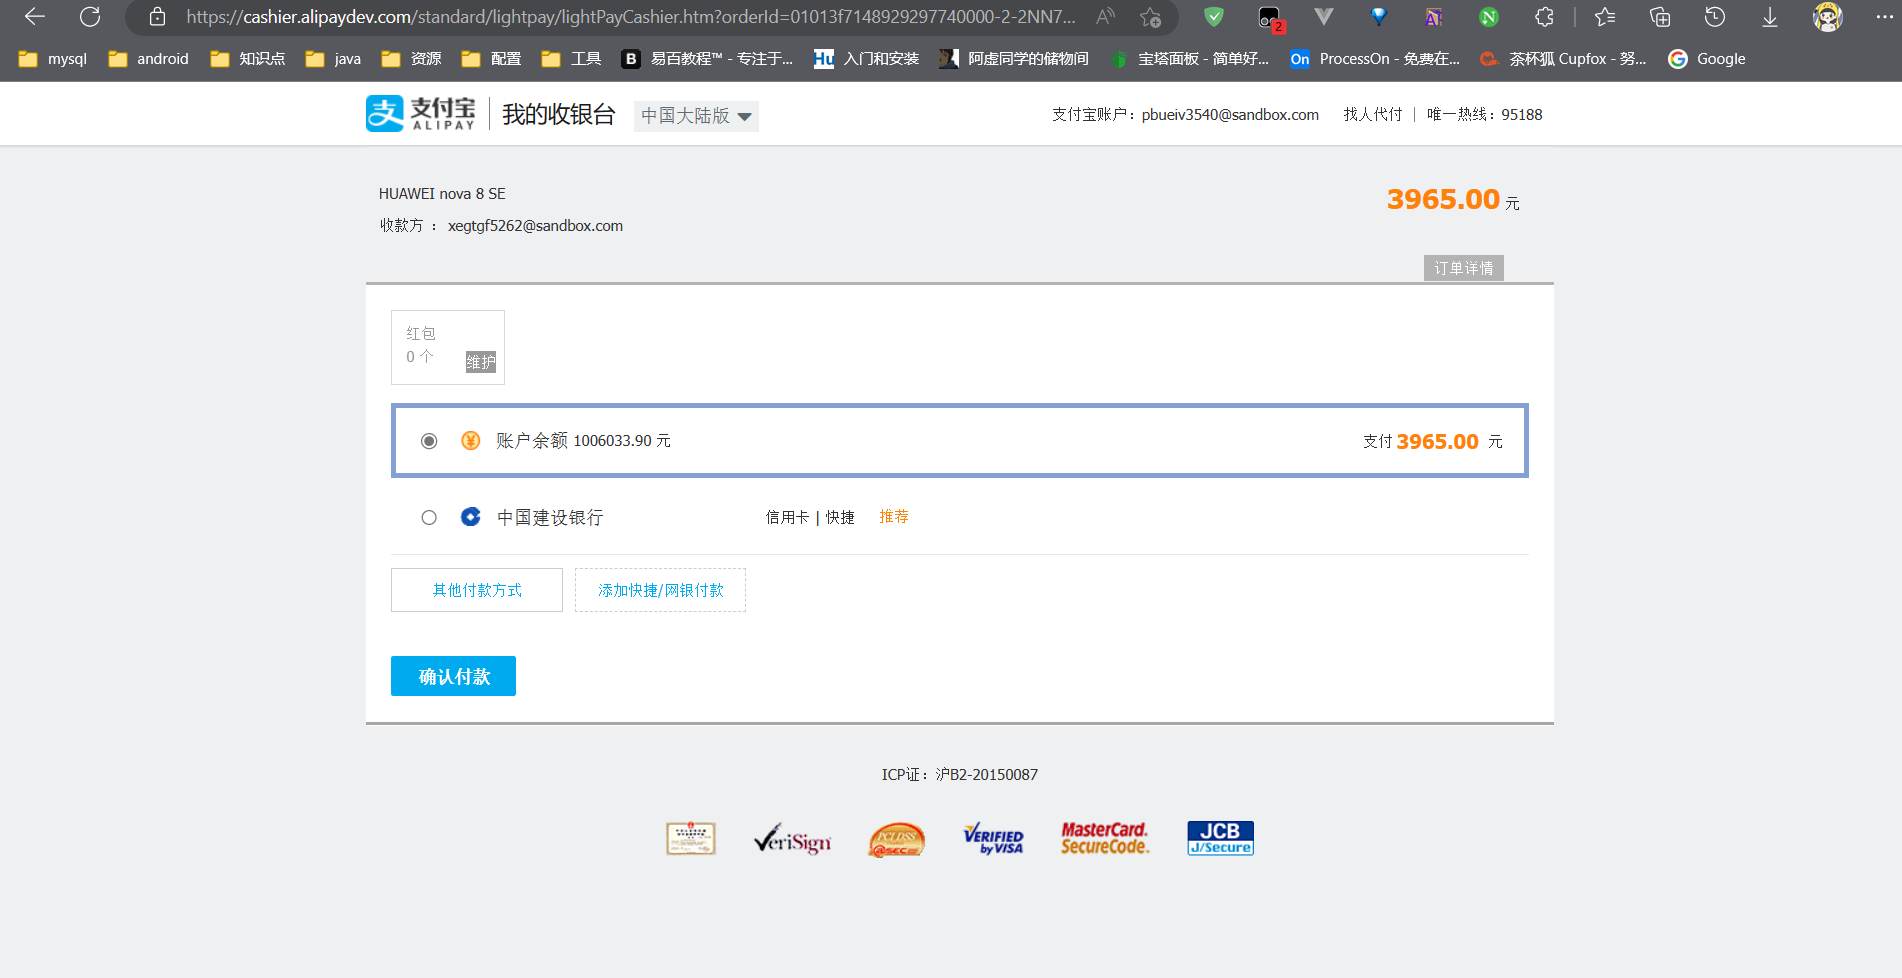Open extension with red badge 2
This screenshot has height=978, width=1902.
click(1270, 18)
